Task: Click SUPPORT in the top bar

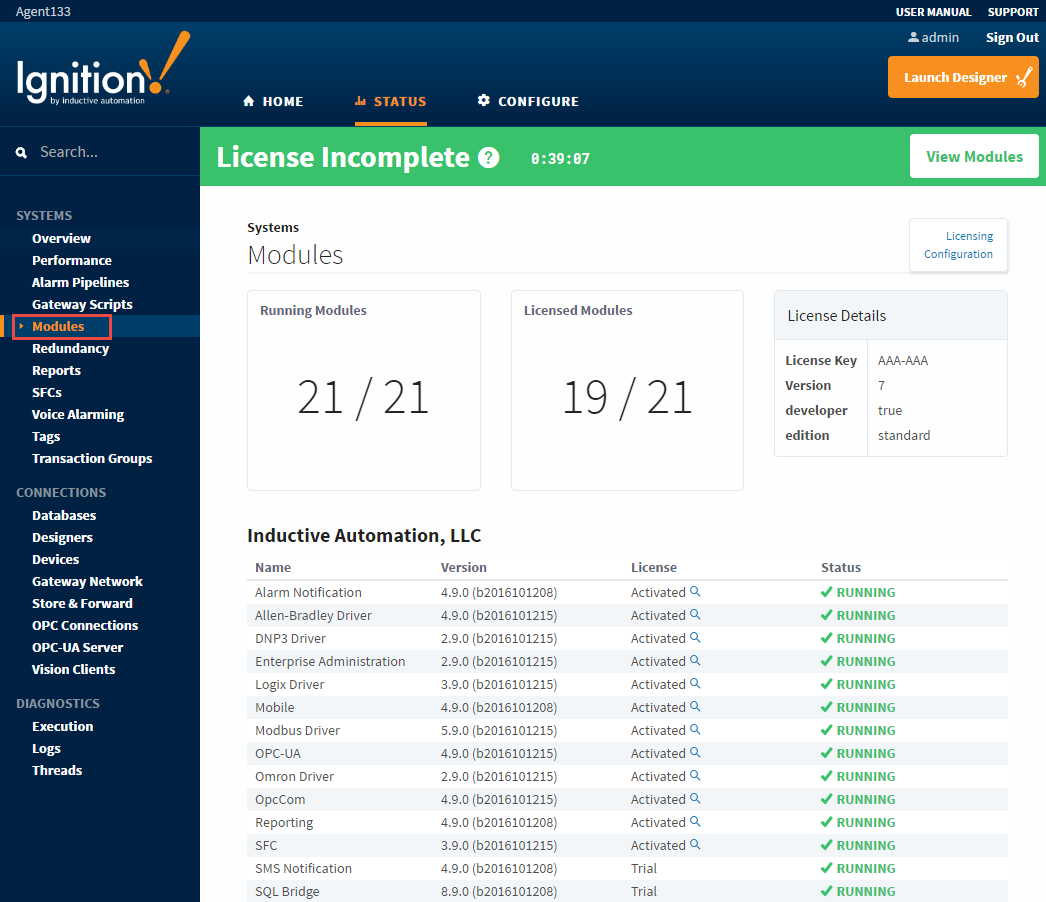Action: [x=1013, y=11]
